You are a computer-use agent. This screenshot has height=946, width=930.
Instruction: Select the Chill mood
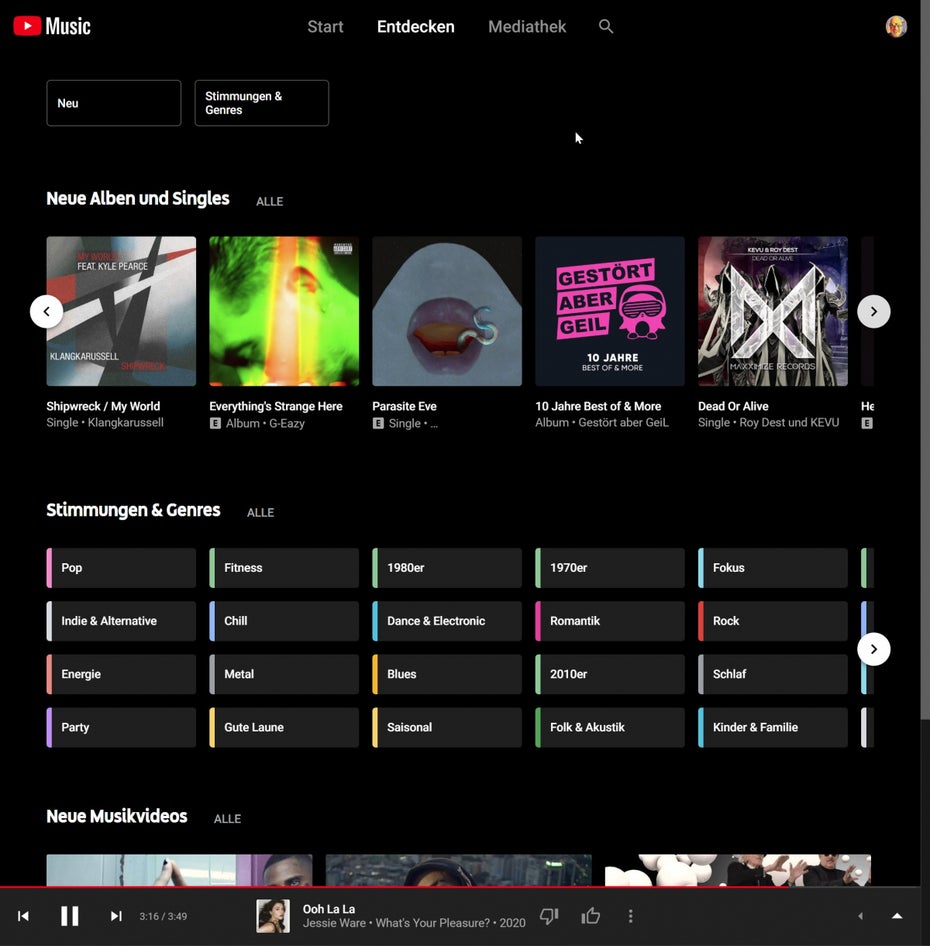284,621
